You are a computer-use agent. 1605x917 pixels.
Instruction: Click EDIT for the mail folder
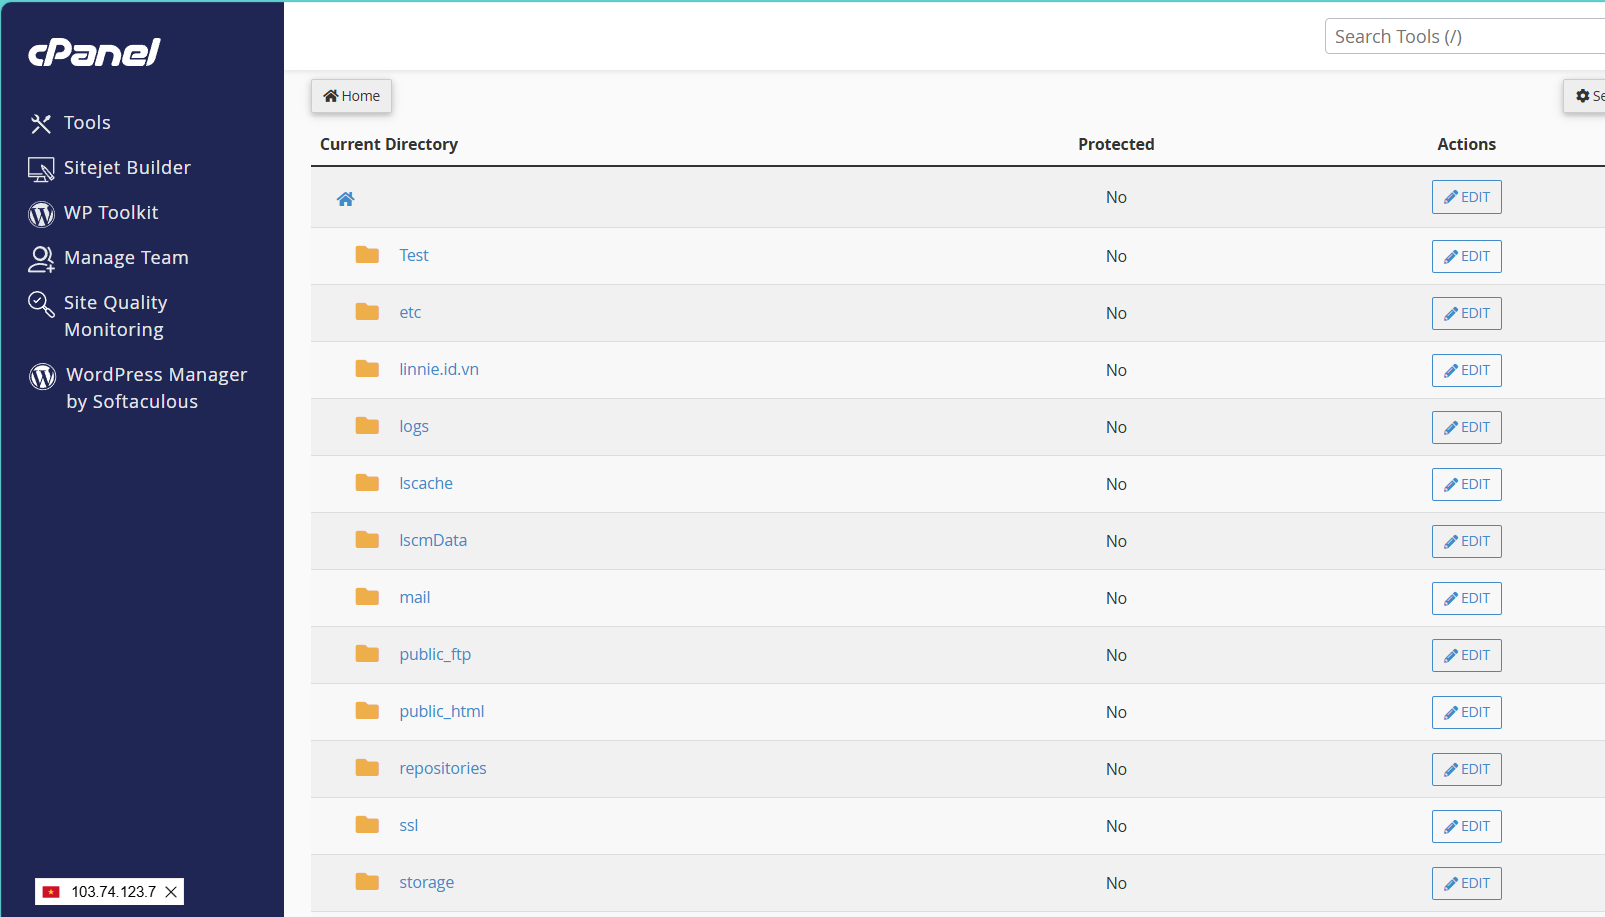pos(1466,598)
